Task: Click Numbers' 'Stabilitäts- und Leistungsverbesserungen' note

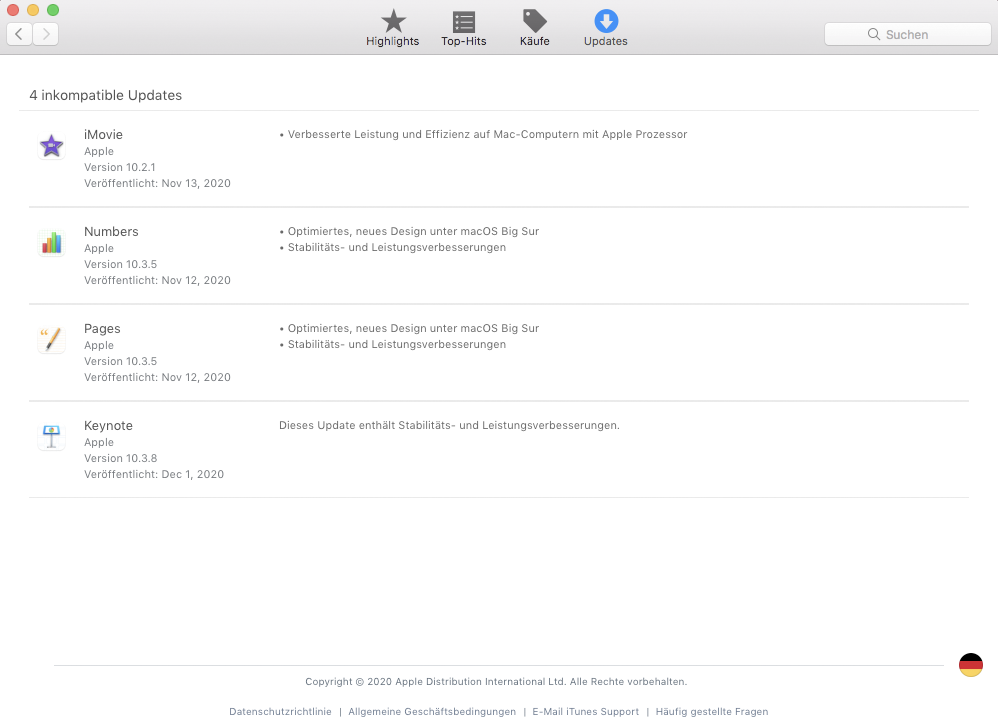Action: [x=393, y=248]
